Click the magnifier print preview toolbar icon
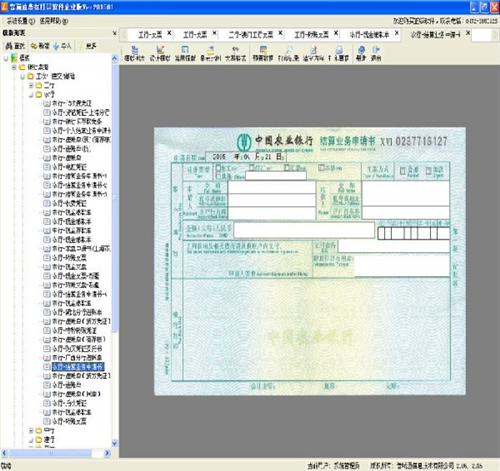500x471 pixels. tap(289, 50)
